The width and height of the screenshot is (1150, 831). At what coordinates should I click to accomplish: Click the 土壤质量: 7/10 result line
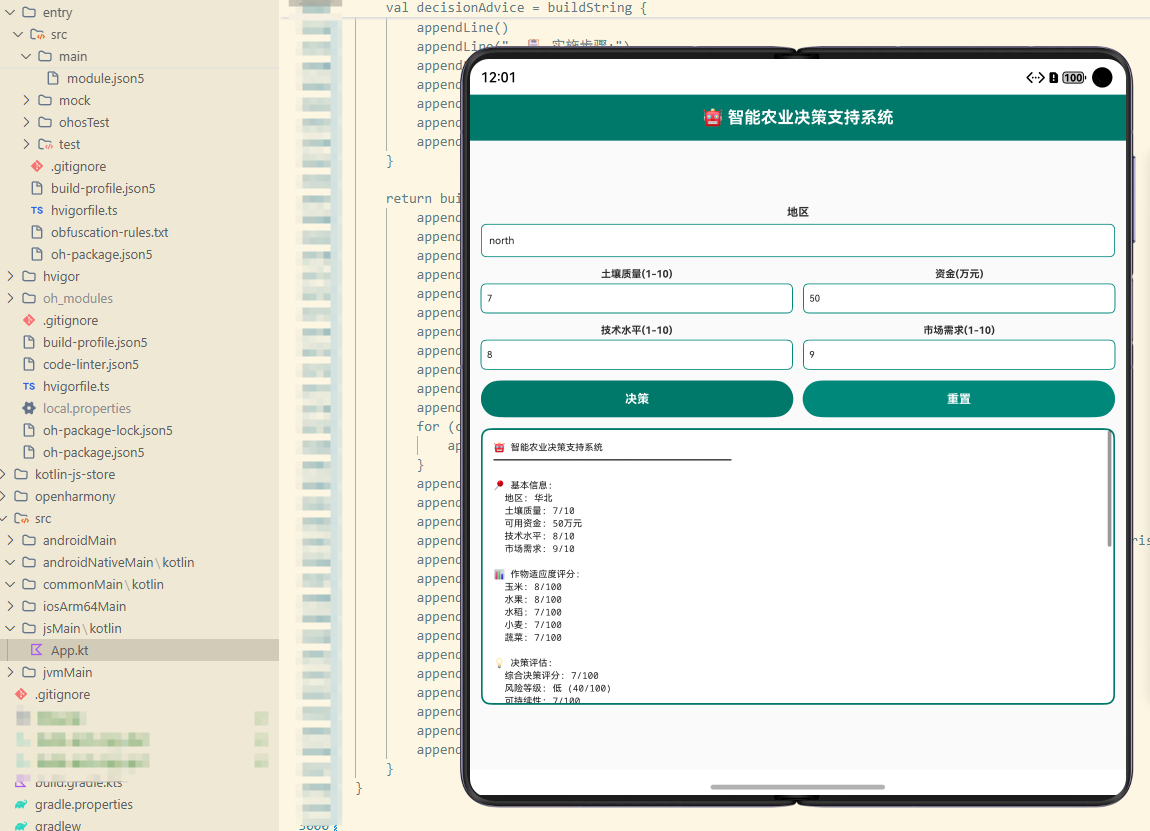(x=539, y=510)
